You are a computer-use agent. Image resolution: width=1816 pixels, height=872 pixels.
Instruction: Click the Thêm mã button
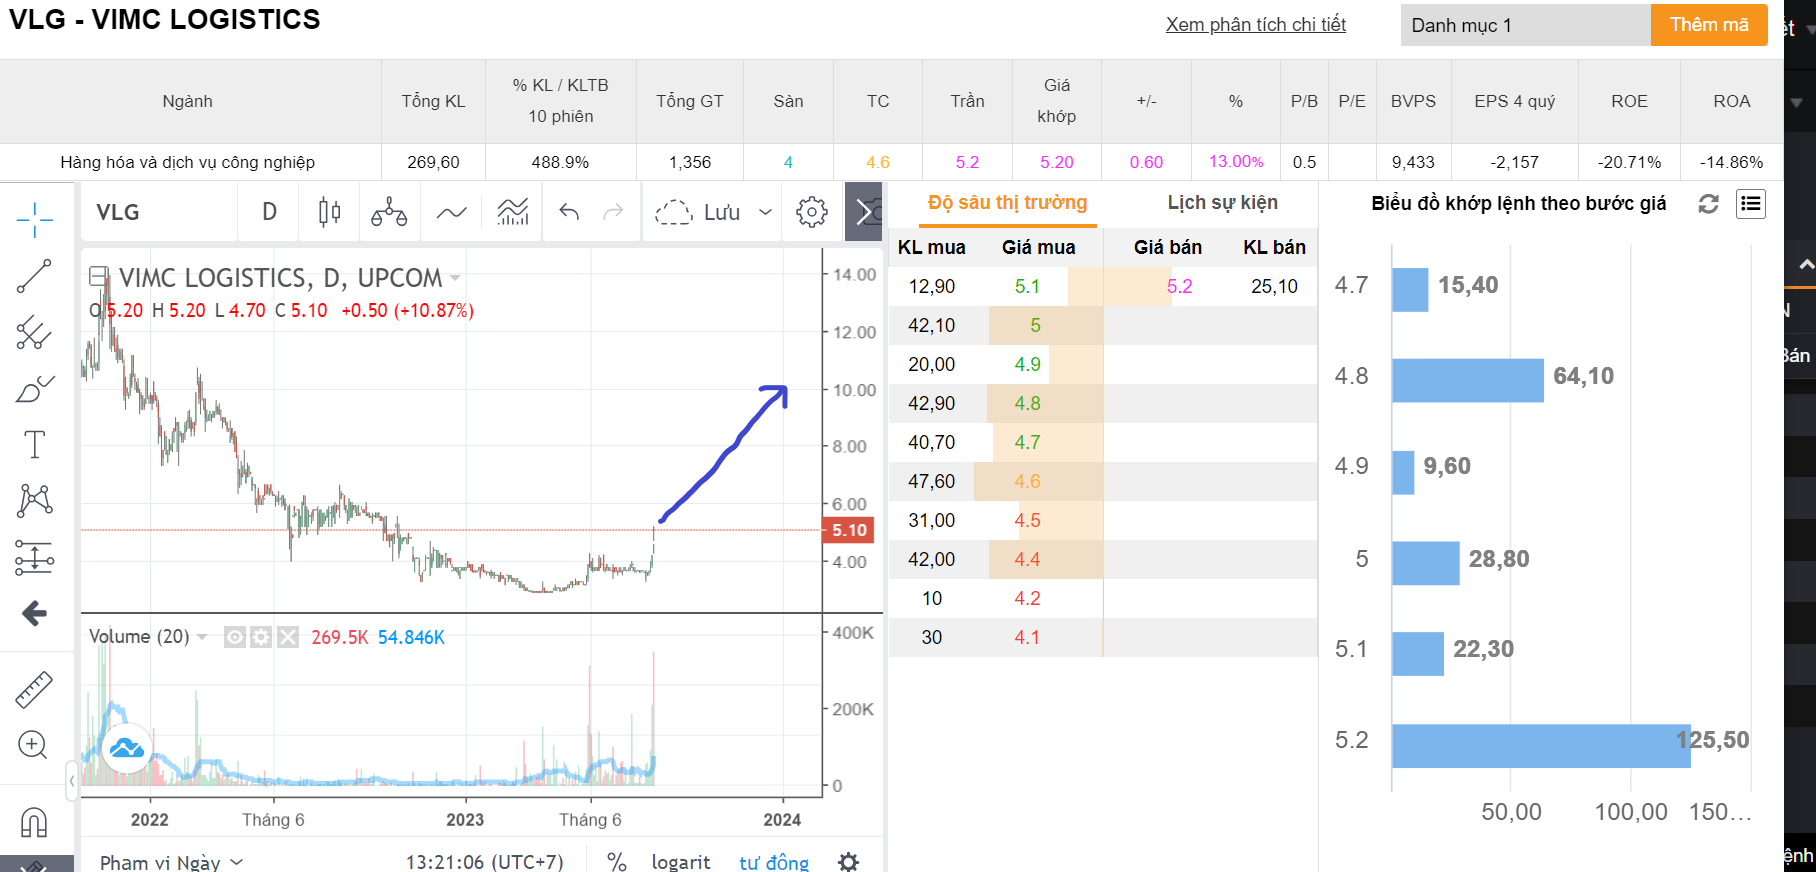tap(1709, 25)
